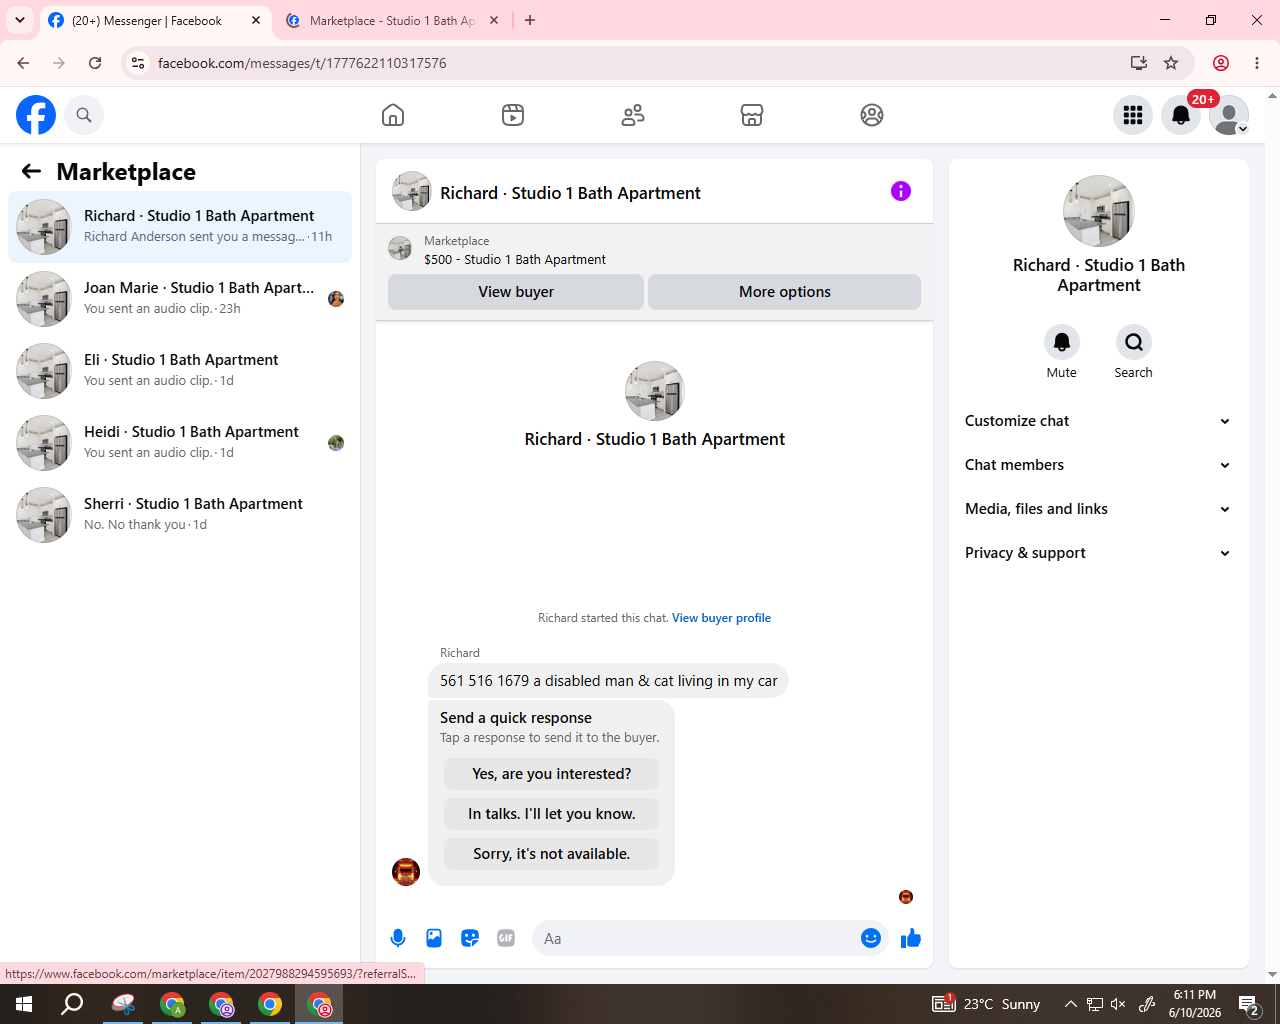Open the weather widget showing 23°C Sunny
This screenshot has height=1024, width=1280.
point(986,1004)
